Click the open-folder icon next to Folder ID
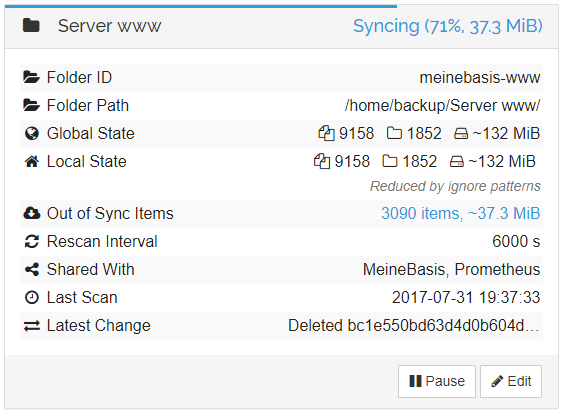This screenshot has width=561, height=411. tap(31, 77)
